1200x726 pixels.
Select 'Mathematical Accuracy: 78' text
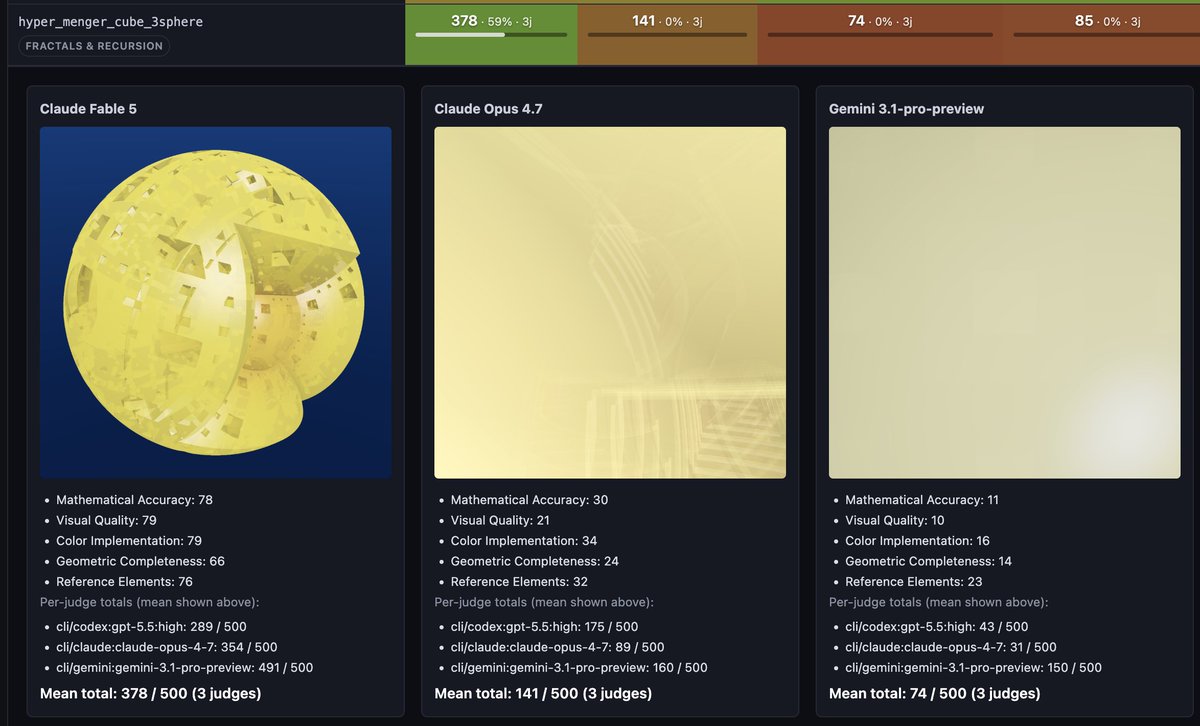[x=134, y=500]
